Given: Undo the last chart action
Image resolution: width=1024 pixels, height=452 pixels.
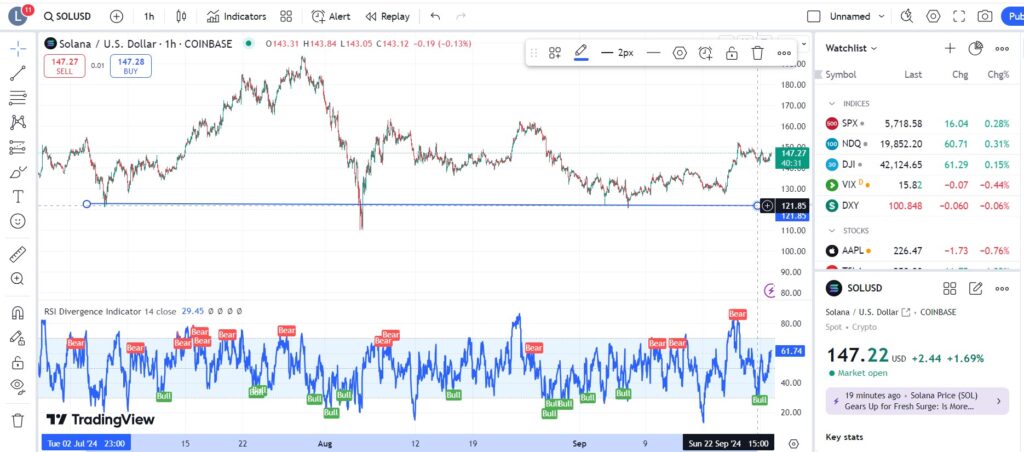Looking at the screenshot, I should tap(435, 16).
